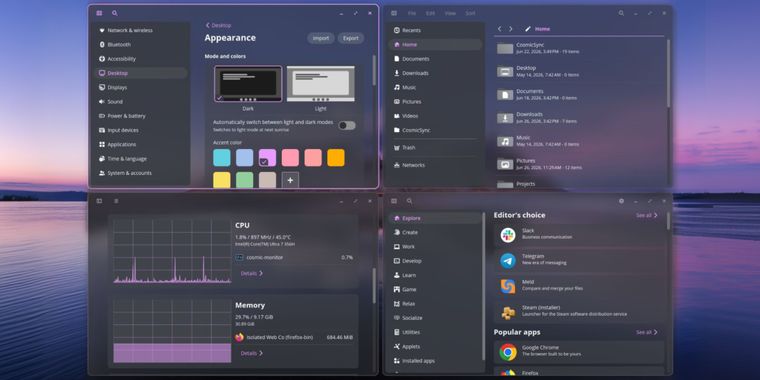Screen dimensions: 760x380
Task: Open the Telegram app entry
Action: (x=579, y=260)
